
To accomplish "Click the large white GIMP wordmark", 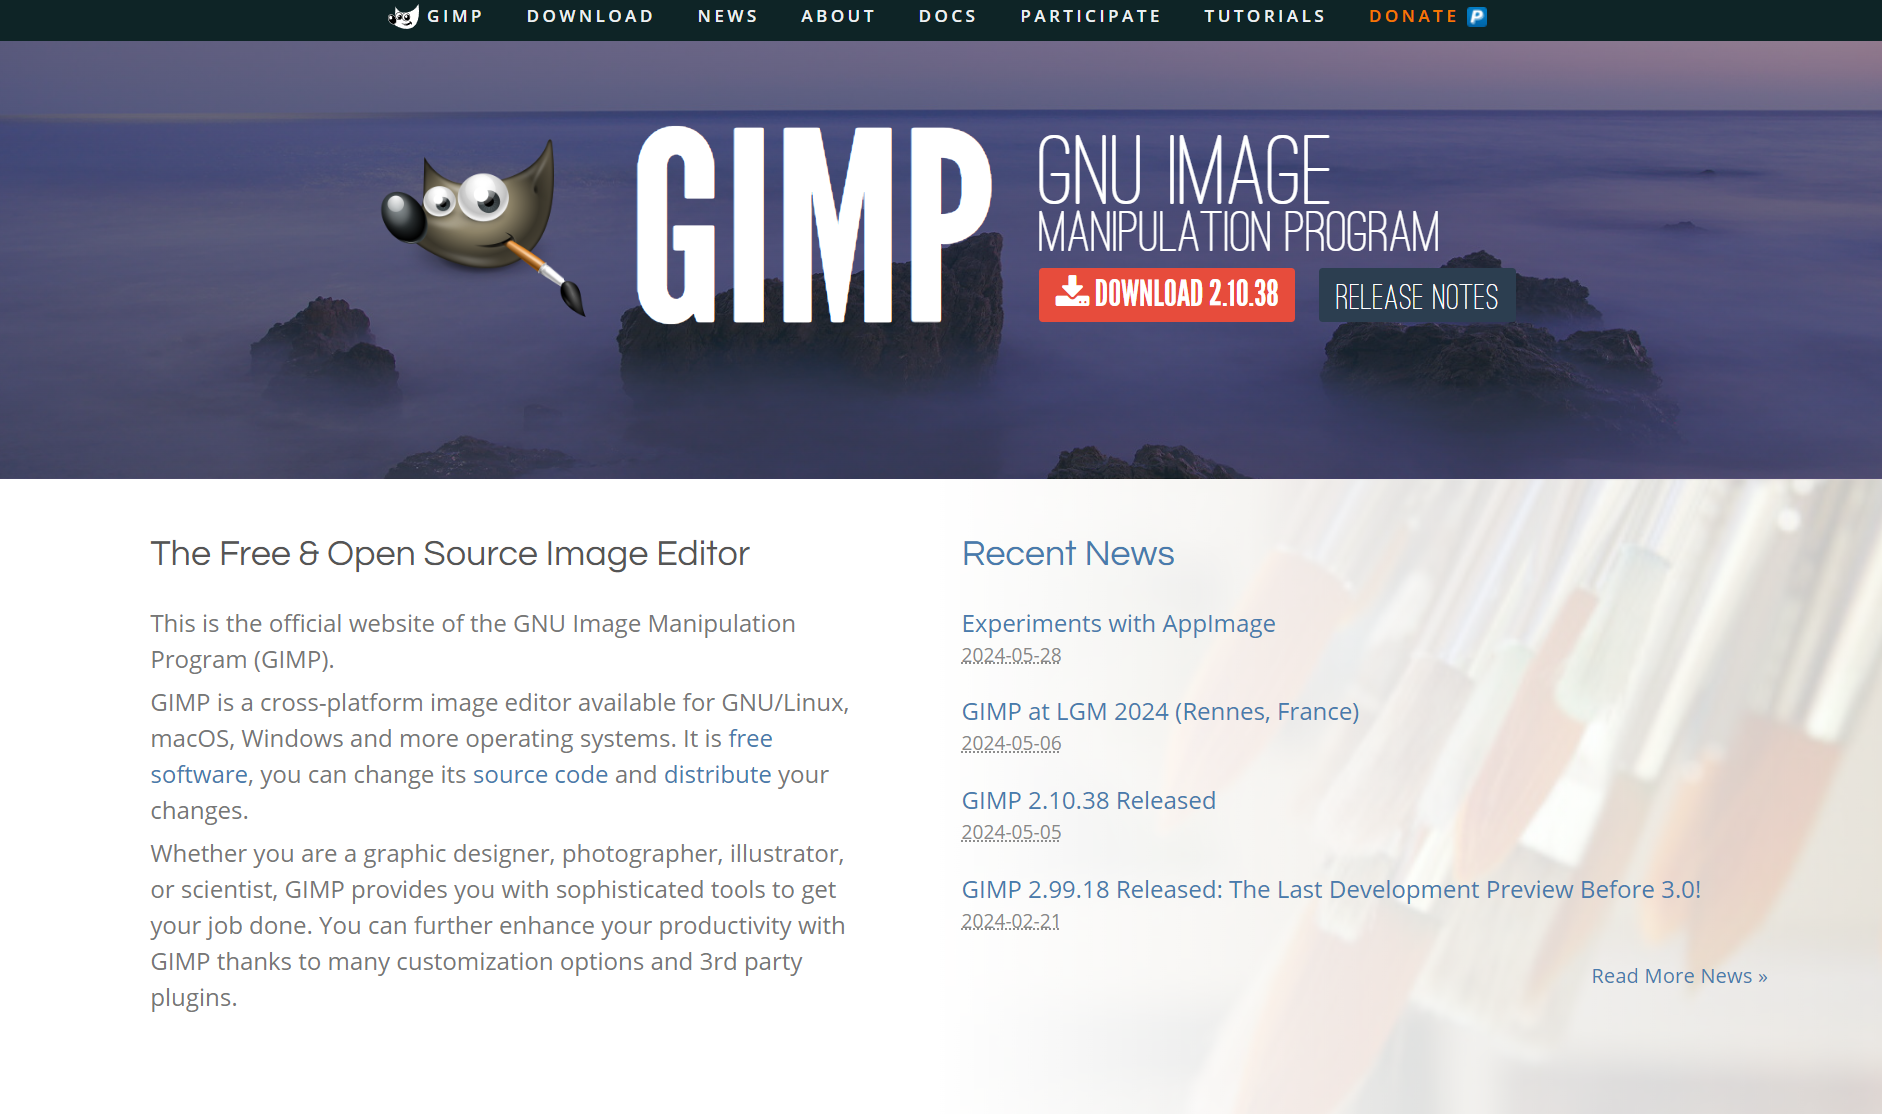I will point(814,225).
